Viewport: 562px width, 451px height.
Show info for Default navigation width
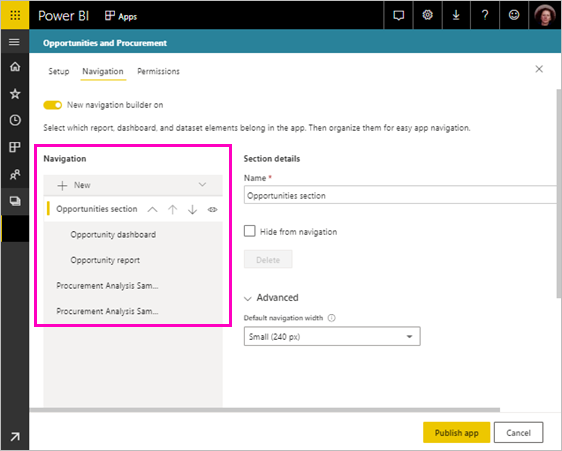tap(332, 318)
